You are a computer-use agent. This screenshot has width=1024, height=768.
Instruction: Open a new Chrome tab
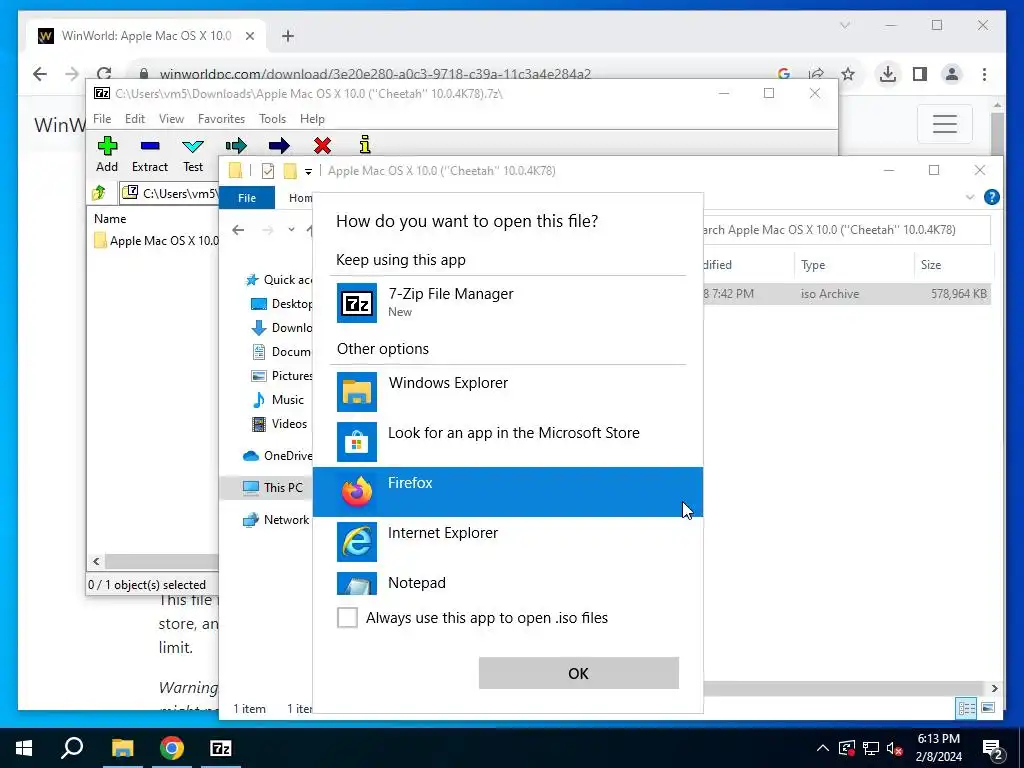coord(288,36)
